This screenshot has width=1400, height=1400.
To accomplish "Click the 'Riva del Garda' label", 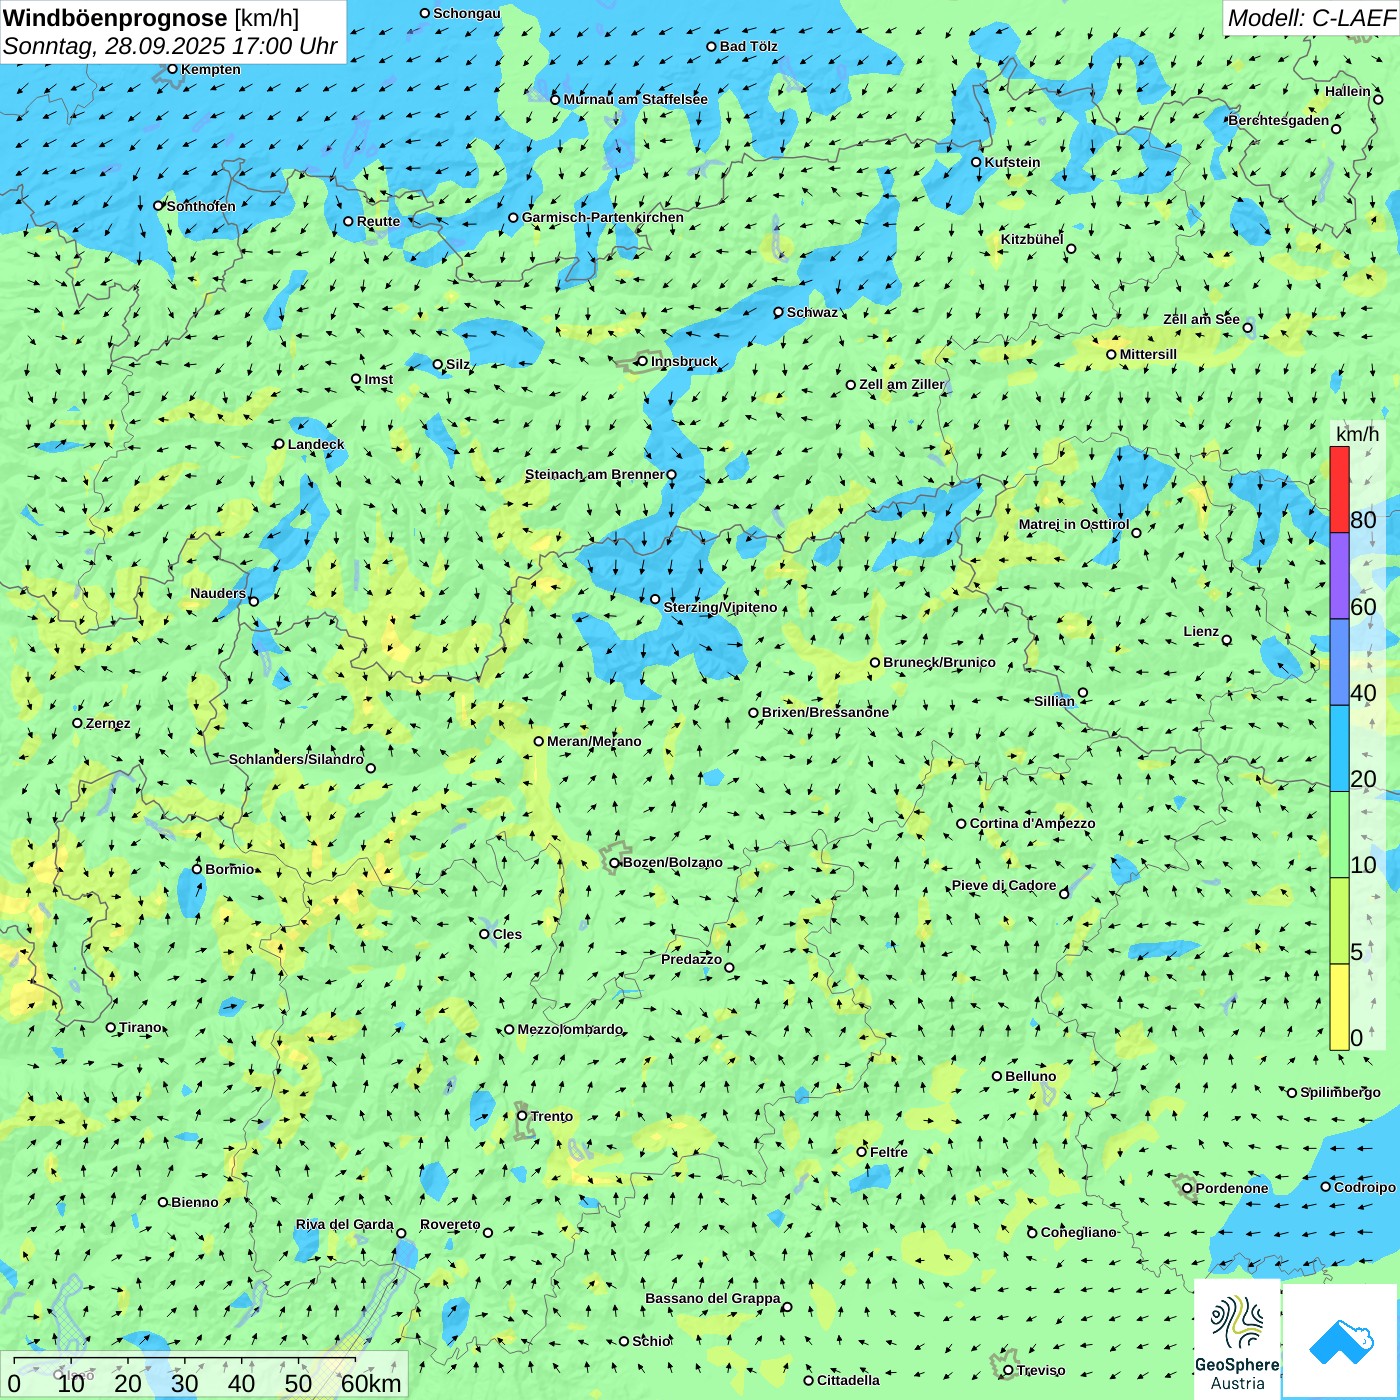I will (344, 1224).
